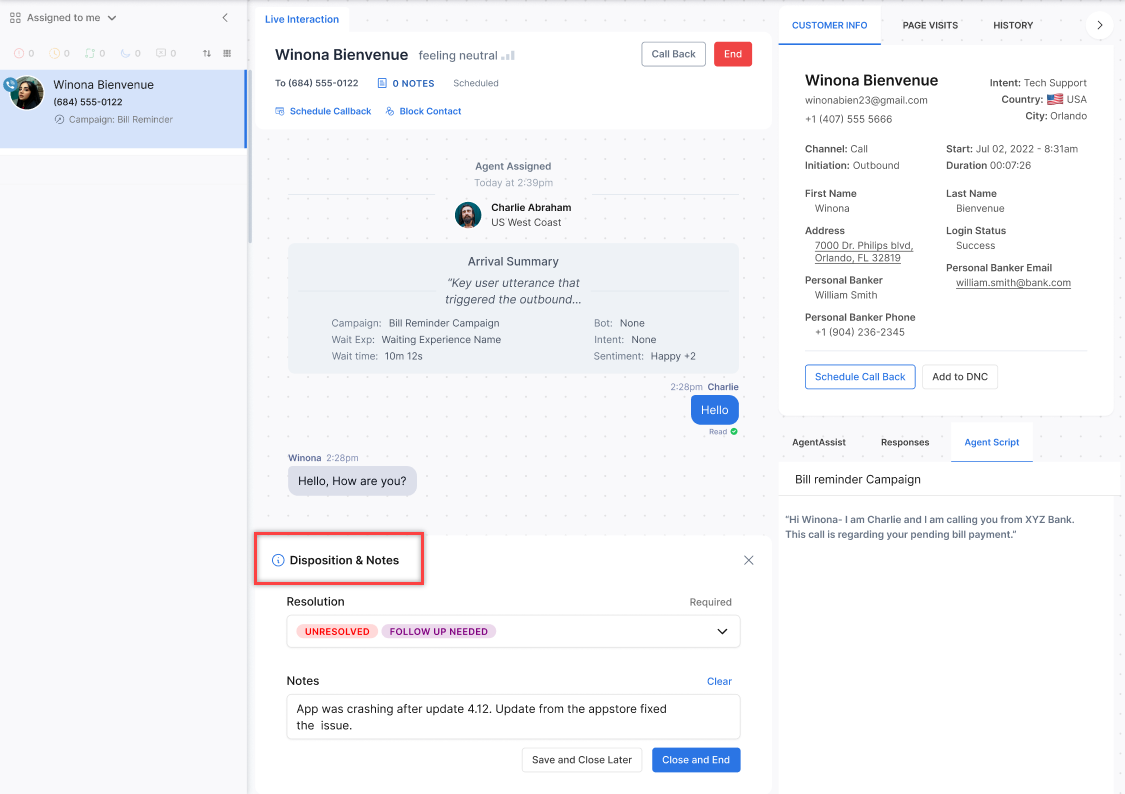Viewport: 1125px width, 794px height.
Task: Close the Disposition & Notes panel
Action: point(748,560)
